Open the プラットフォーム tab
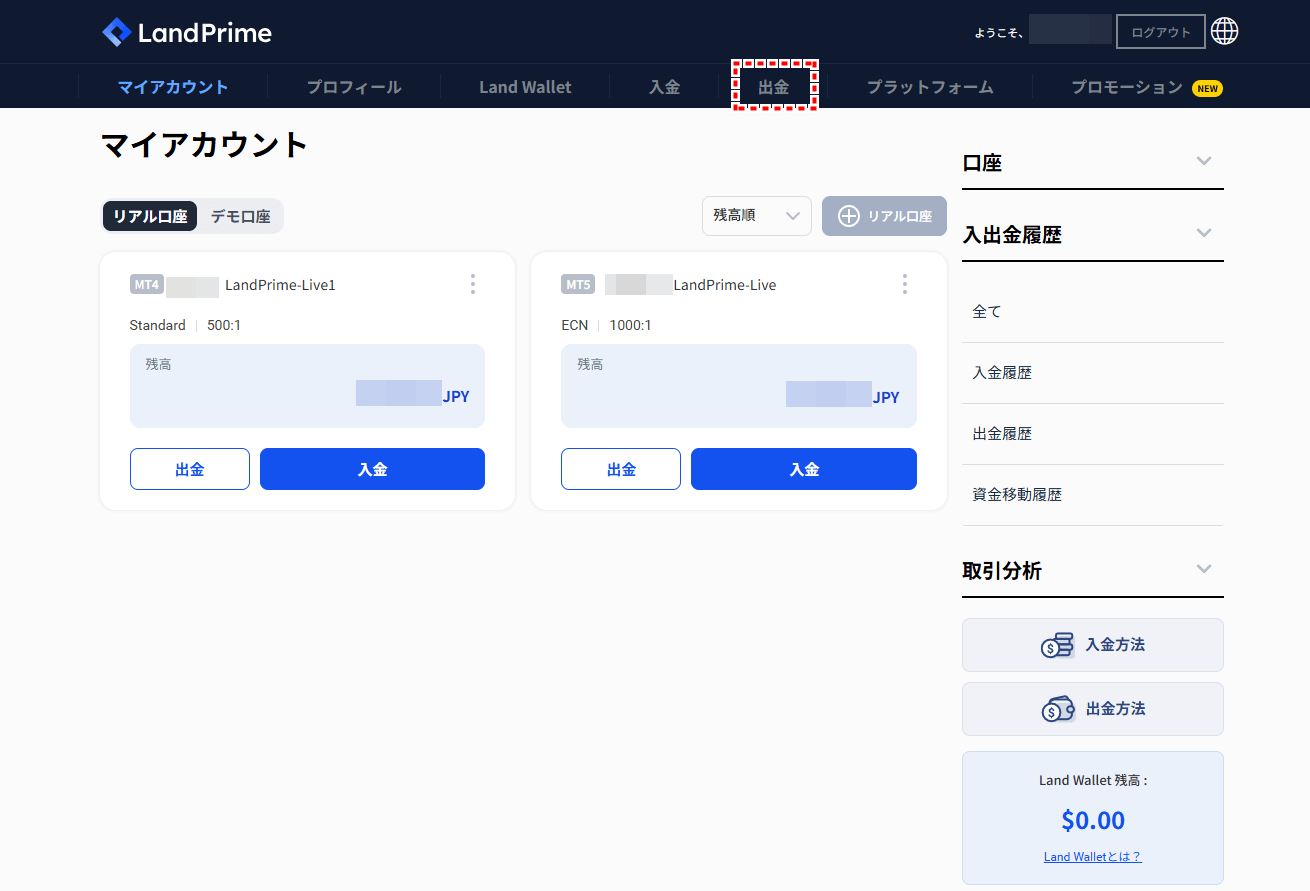 pyautogui.click(x=930, y=87)
